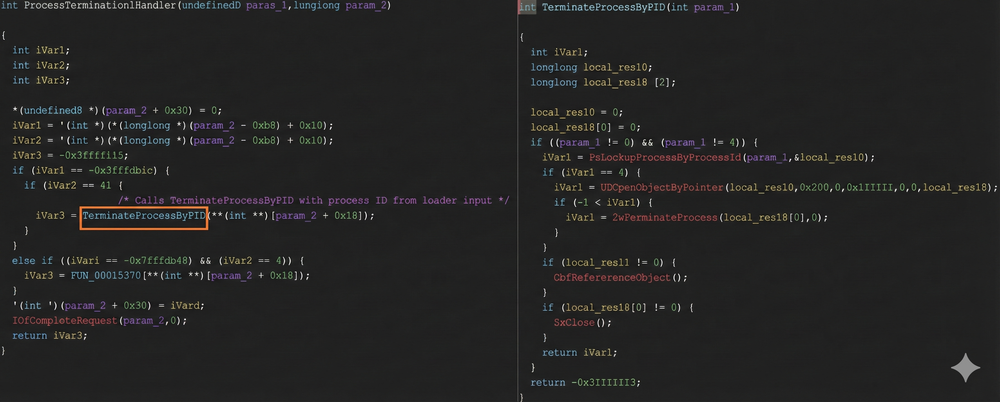Click the 'int iVar2;' declaration line

click(x=35, y=65)
